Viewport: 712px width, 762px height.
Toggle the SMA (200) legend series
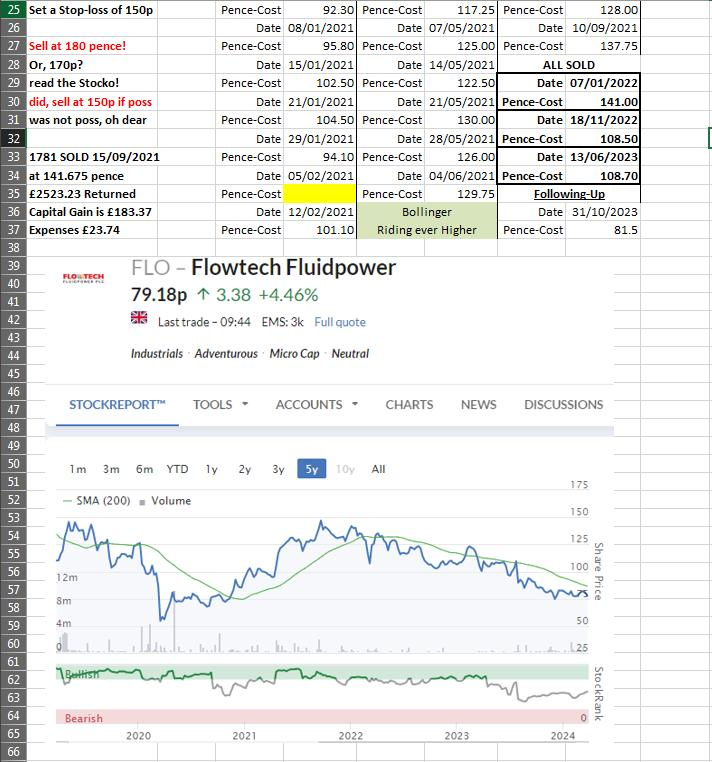(97, 501)
